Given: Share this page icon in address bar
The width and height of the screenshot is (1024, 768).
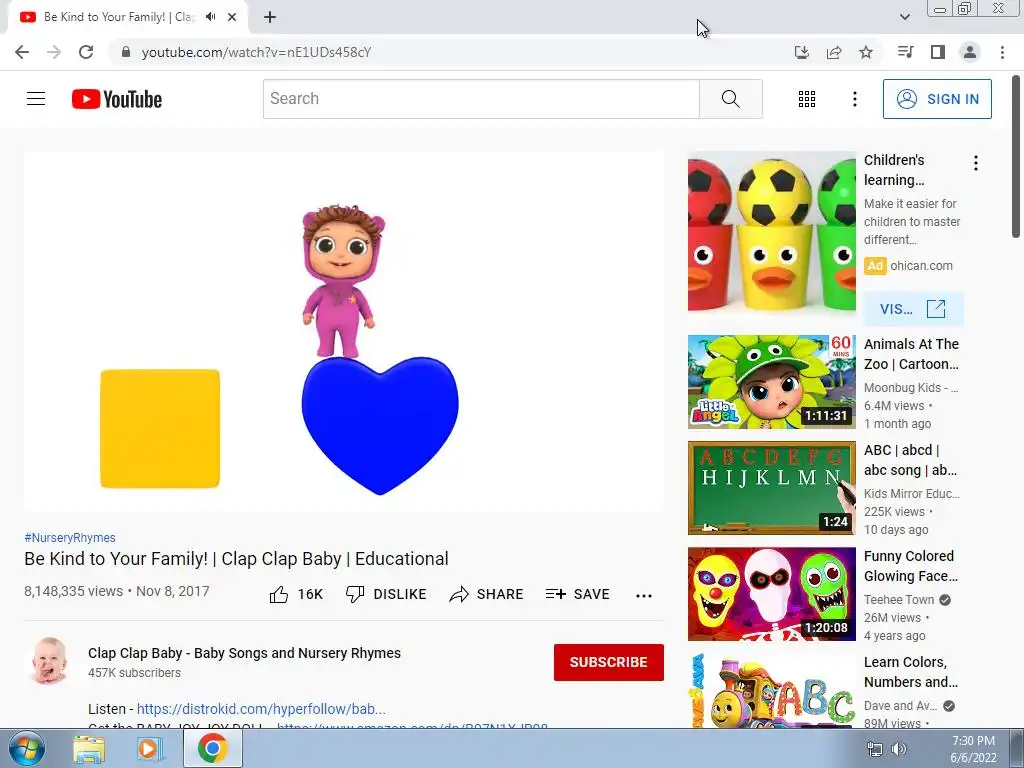Looking at the screenshot, I should (x=834, y=52).
